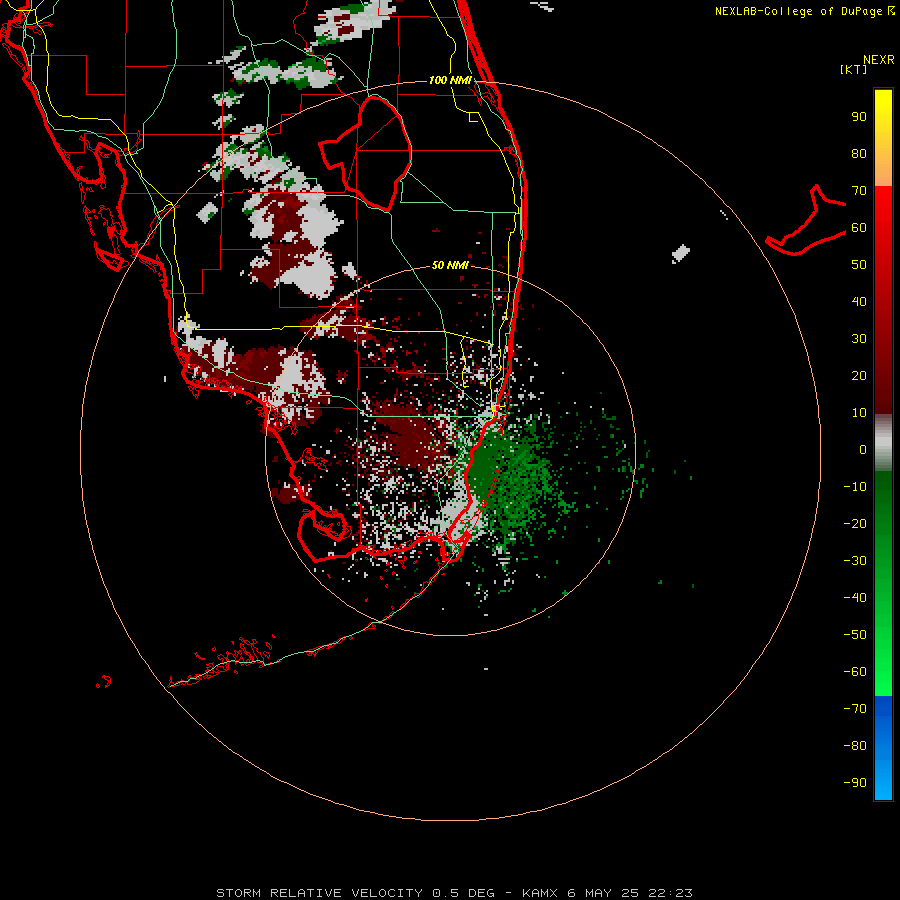Click the 50 value on the velocity scale

pyautogui.click(x=859, y=265)
